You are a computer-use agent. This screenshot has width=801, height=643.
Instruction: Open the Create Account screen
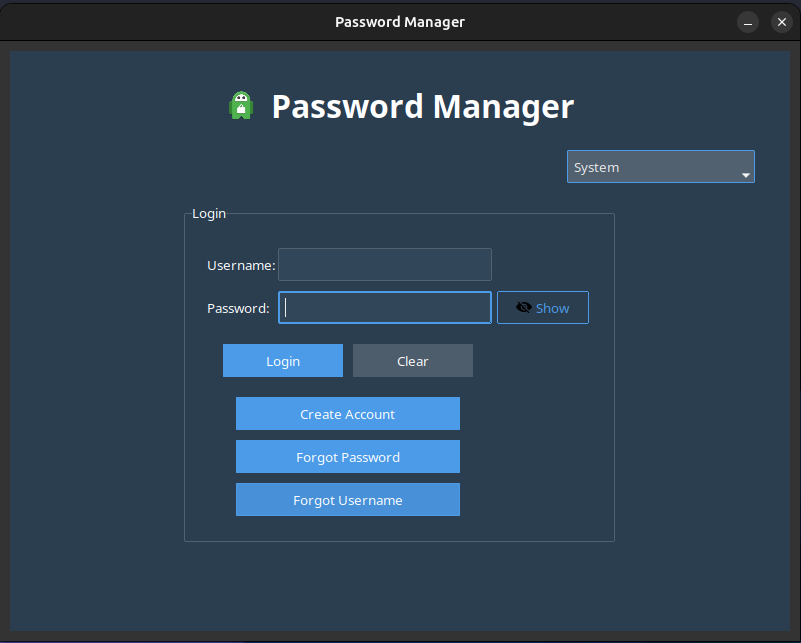click(347, 414)
